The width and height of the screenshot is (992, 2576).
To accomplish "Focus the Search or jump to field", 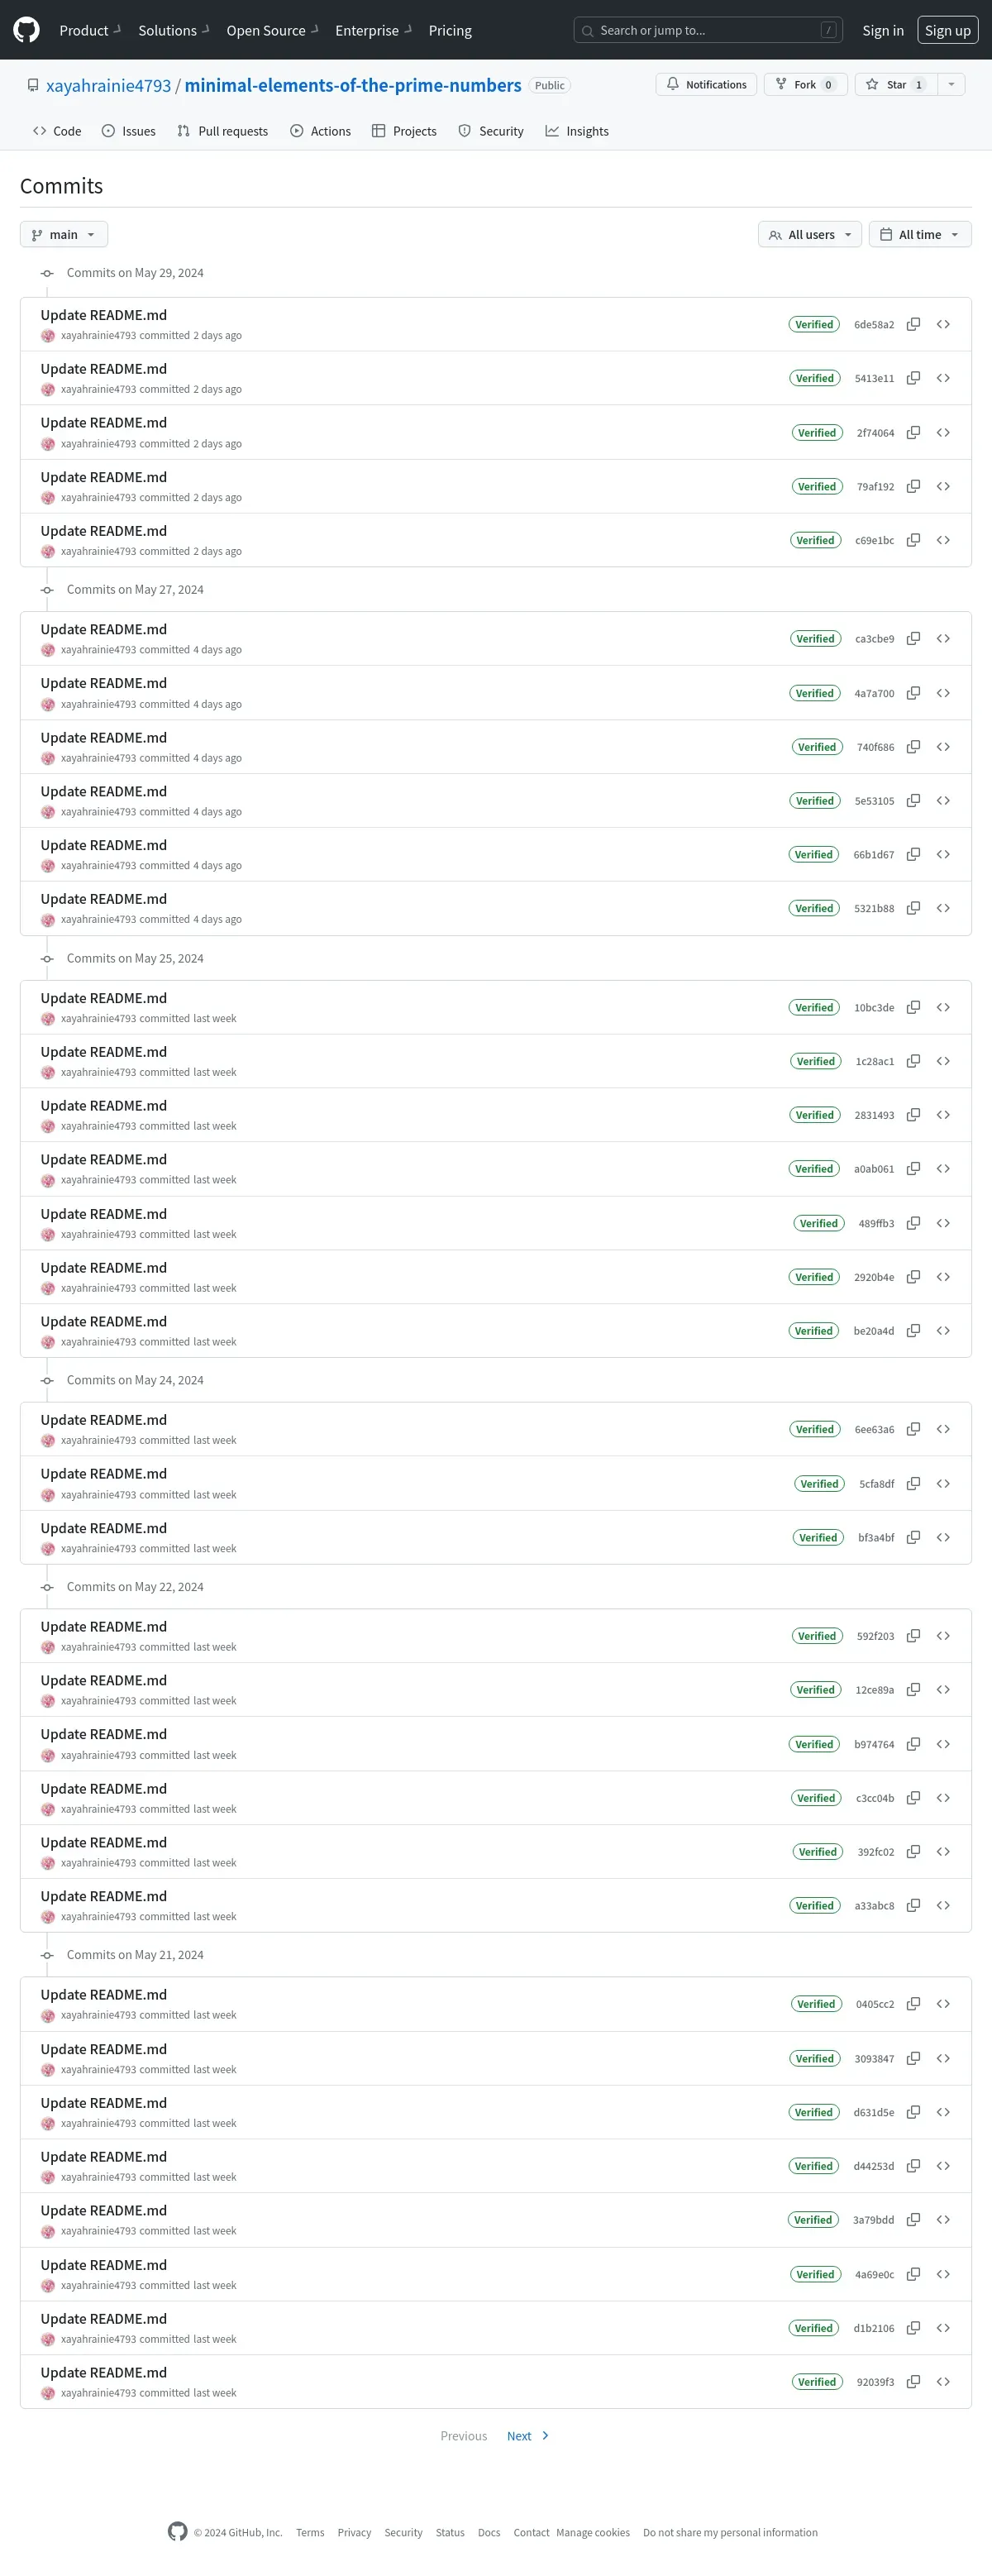I will coord(708,30).
